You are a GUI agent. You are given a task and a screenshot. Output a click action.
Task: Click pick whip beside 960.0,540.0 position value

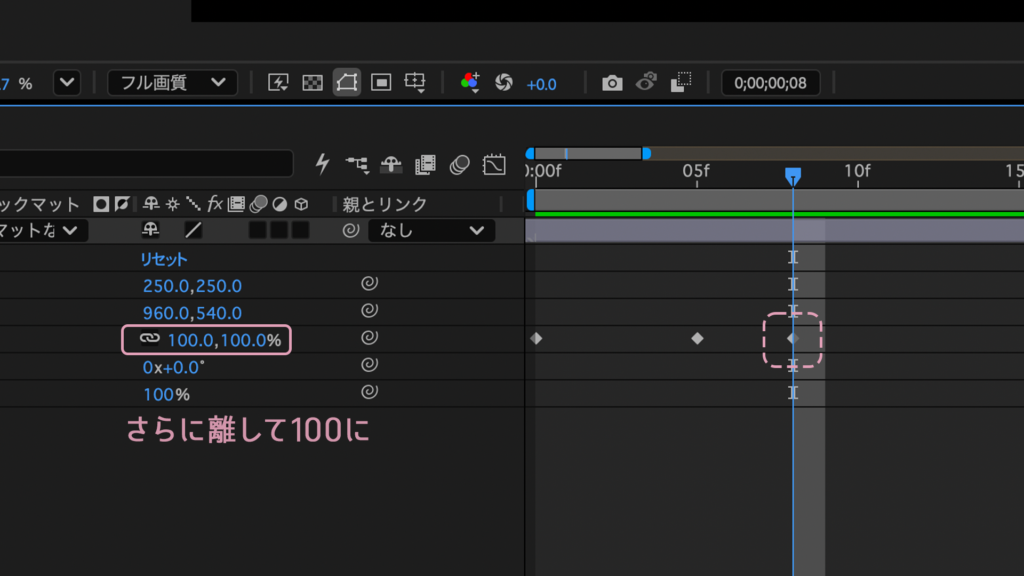click(x=370, y=311)
